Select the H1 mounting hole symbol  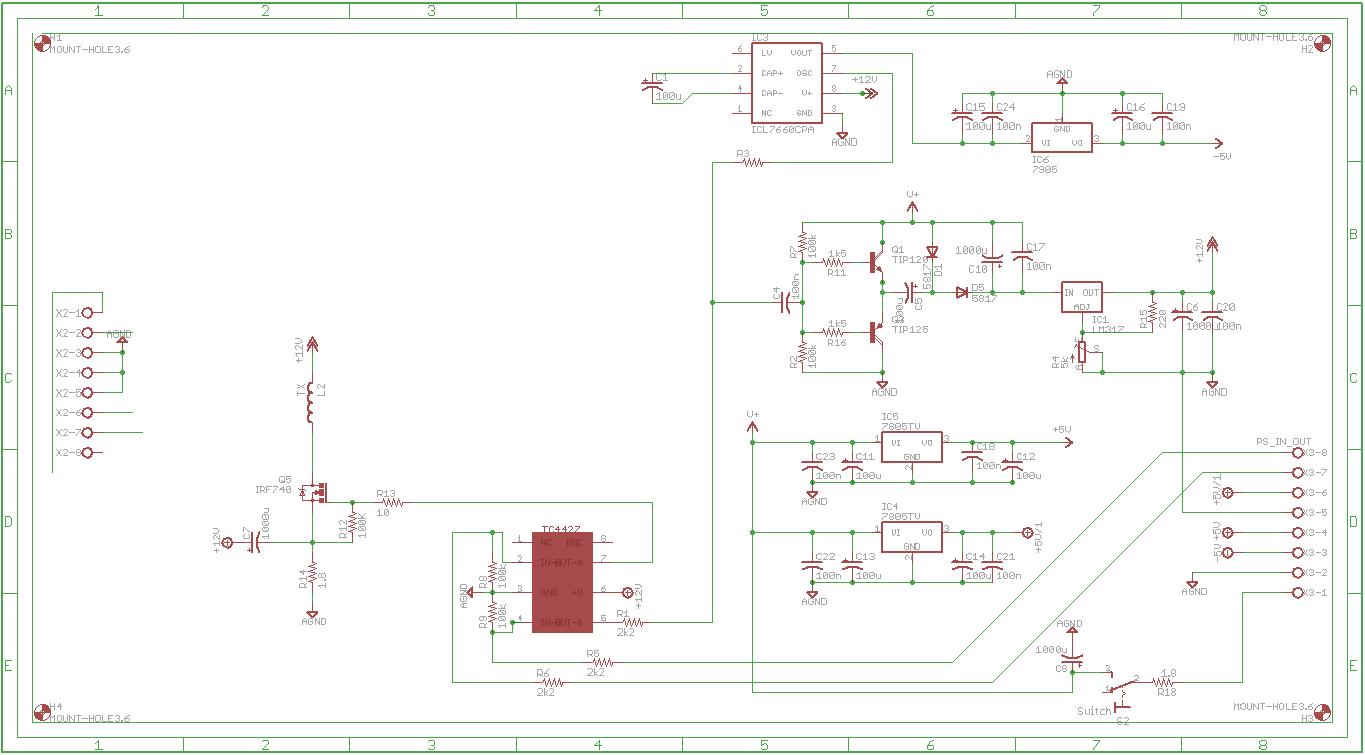[42, 43]
